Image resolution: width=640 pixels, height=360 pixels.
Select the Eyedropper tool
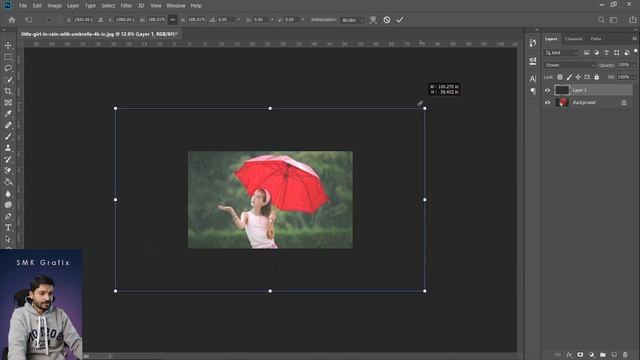8,114
